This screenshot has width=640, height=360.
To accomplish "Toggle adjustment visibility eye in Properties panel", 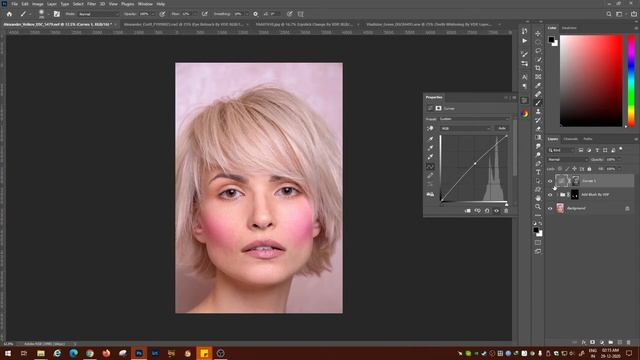I will point(497,211).
